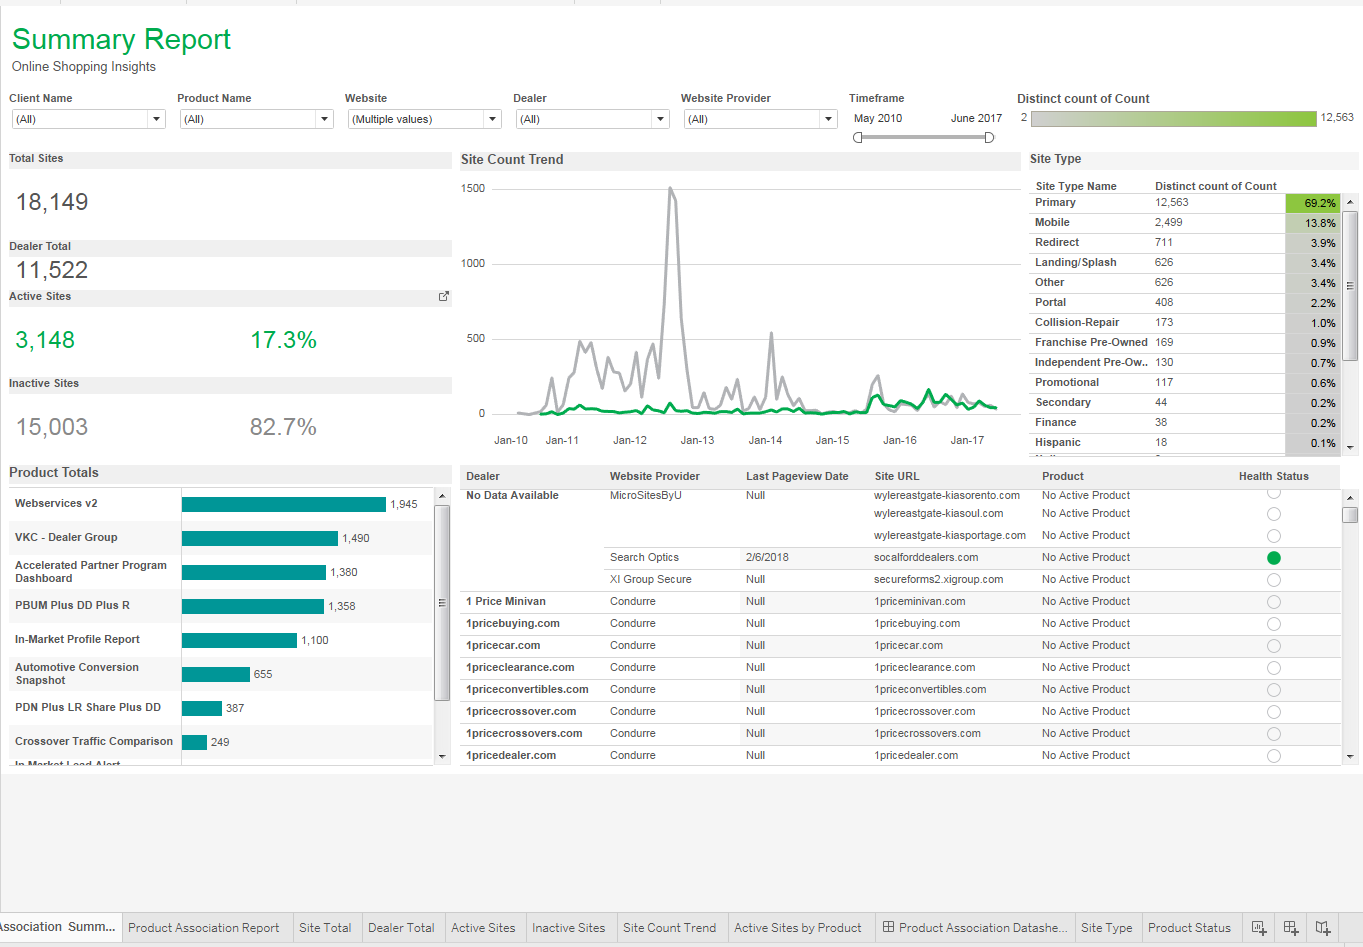Viewport: 1363px width, 947px height.
Task: Click the dealer table scrollbar up arrow
Action: point(1350,497)
